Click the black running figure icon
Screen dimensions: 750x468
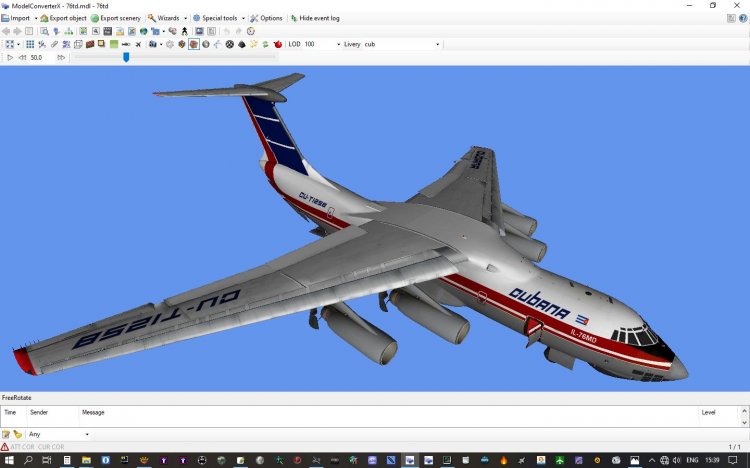(185, 31)
